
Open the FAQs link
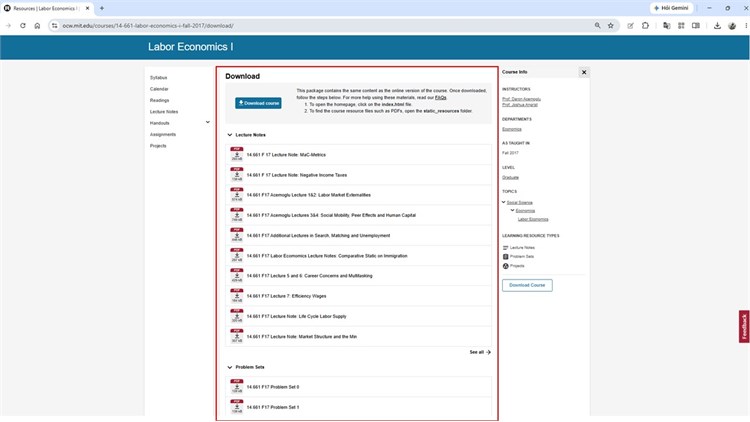tap(441, 98)
